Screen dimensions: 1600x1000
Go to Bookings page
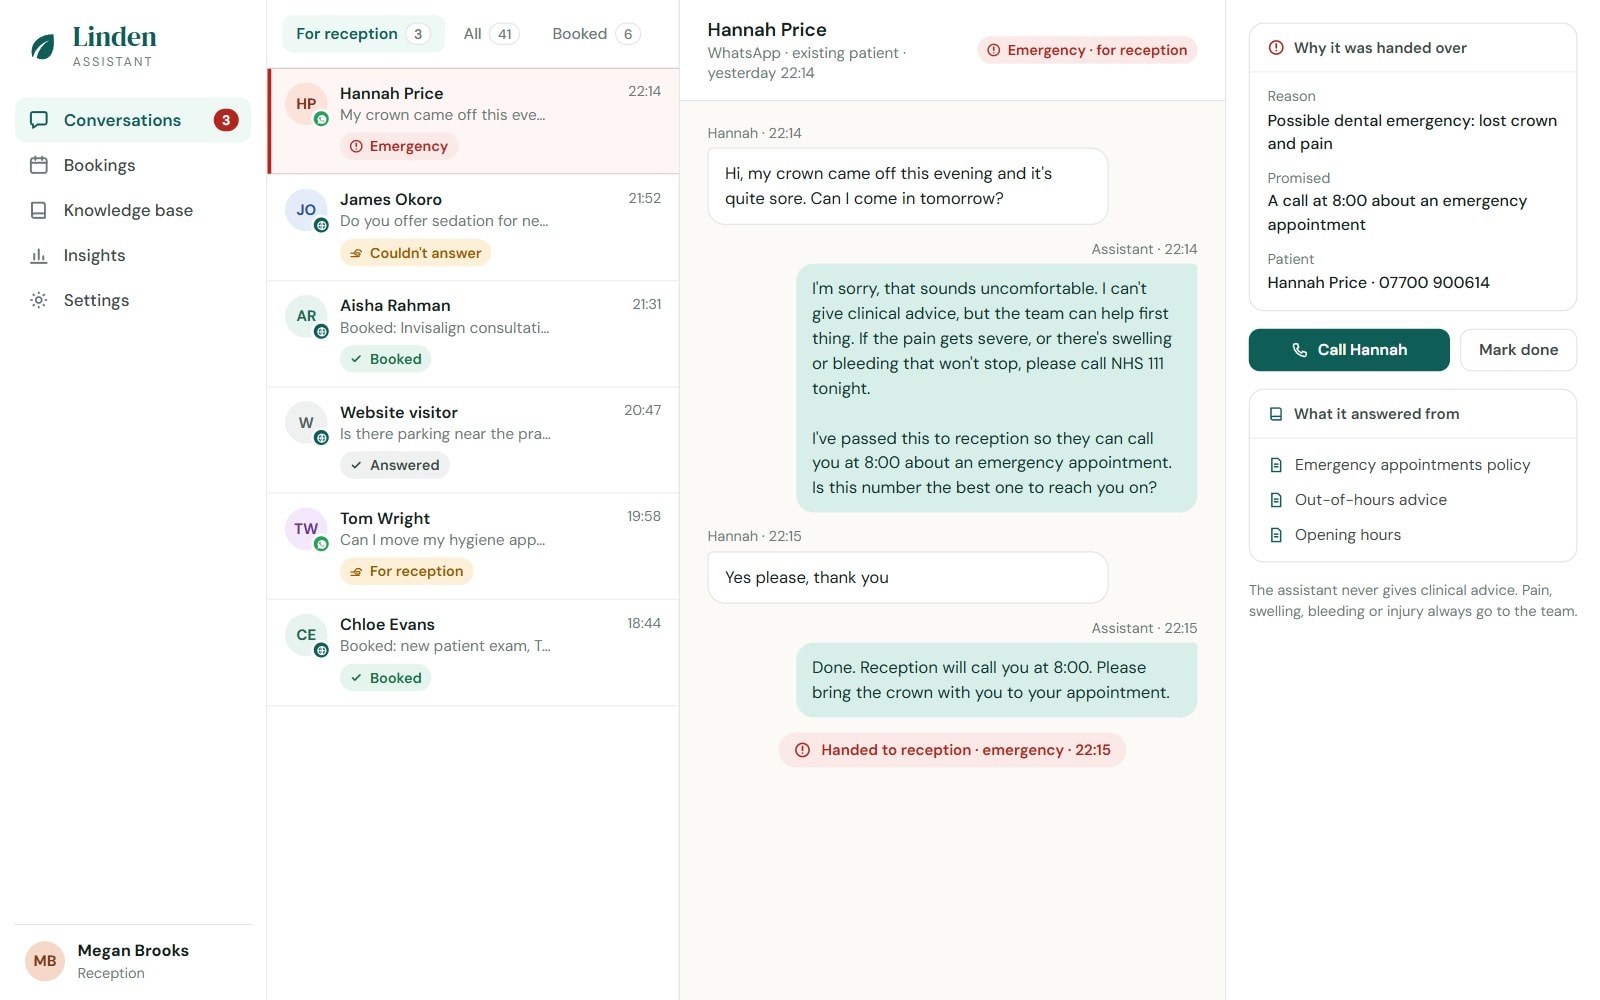click(x=133, y=165)
